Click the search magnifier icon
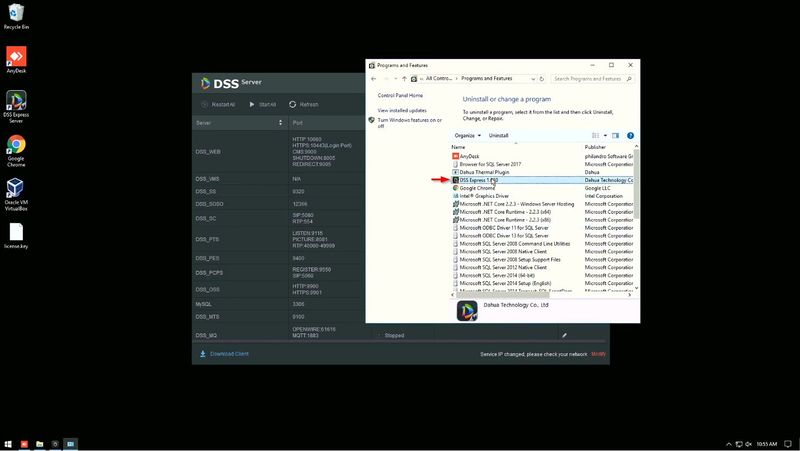The image size is (800, 451). coord(629,79)
